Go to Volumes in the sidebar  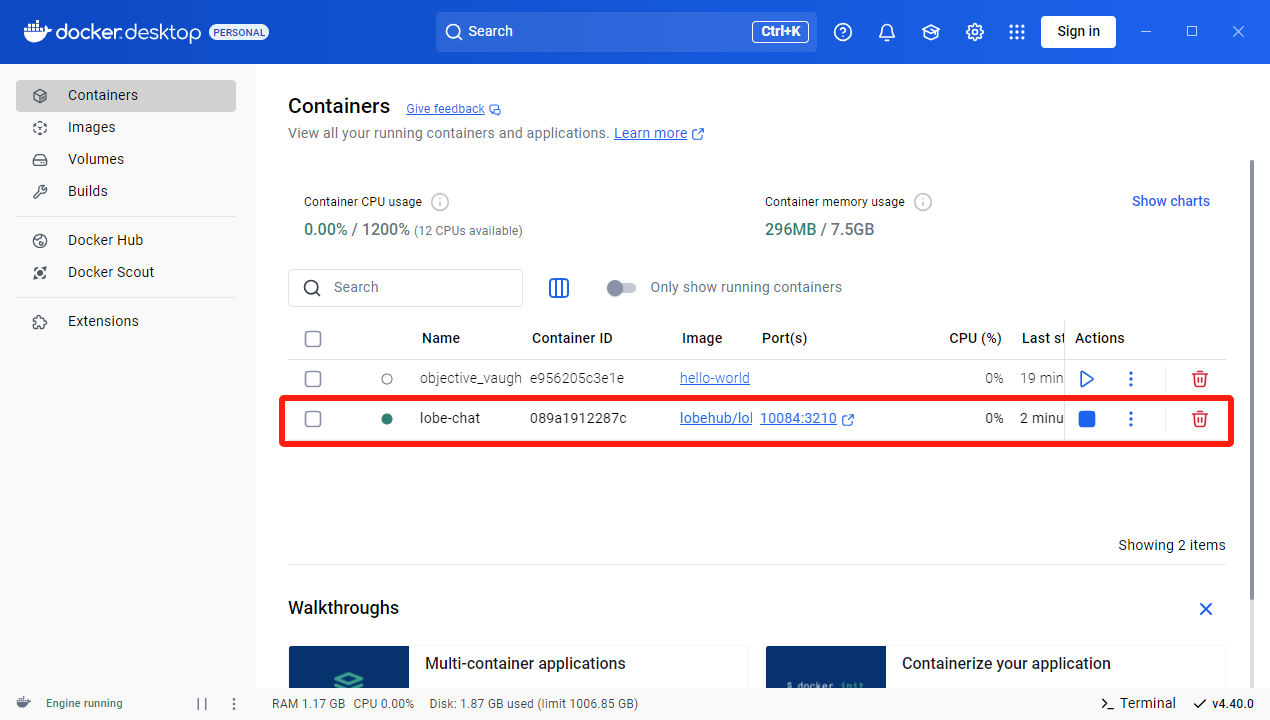point(126,160)
